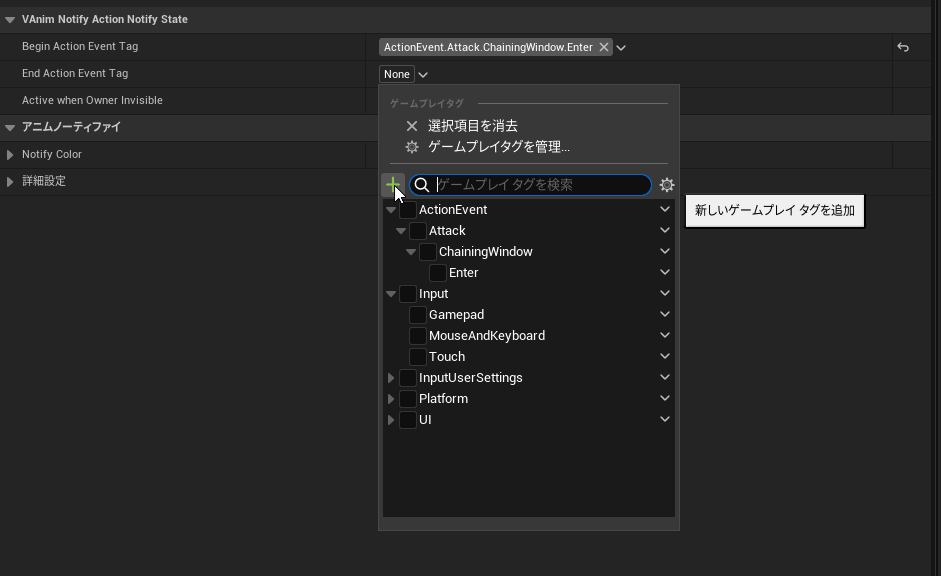Open Platform row options chevron
941x576 pixels.
click(665, 398)
